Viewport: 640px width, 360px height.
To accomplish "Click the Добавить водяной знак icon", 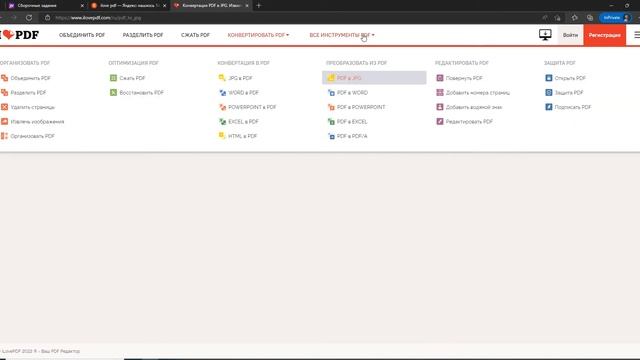I will 440,107.
